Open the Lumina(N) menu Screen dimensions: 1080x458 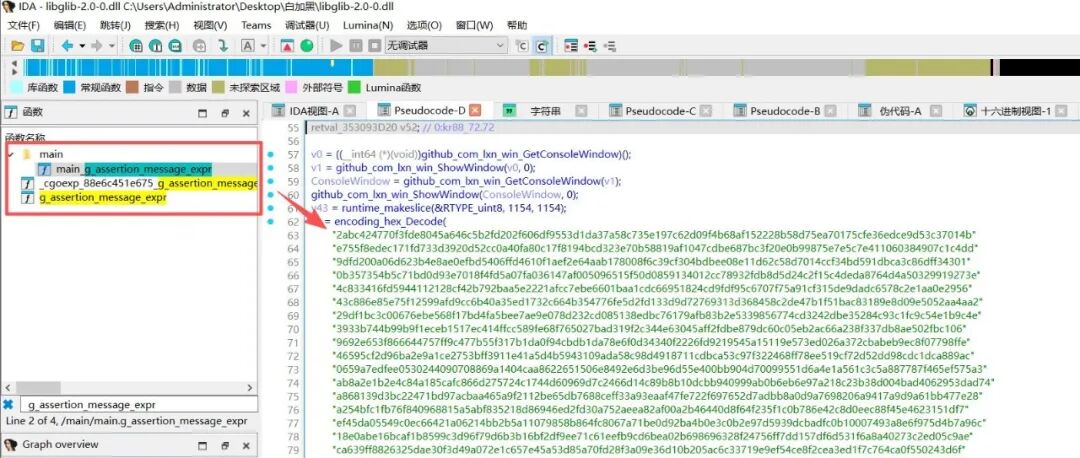[x=368, y=25]
